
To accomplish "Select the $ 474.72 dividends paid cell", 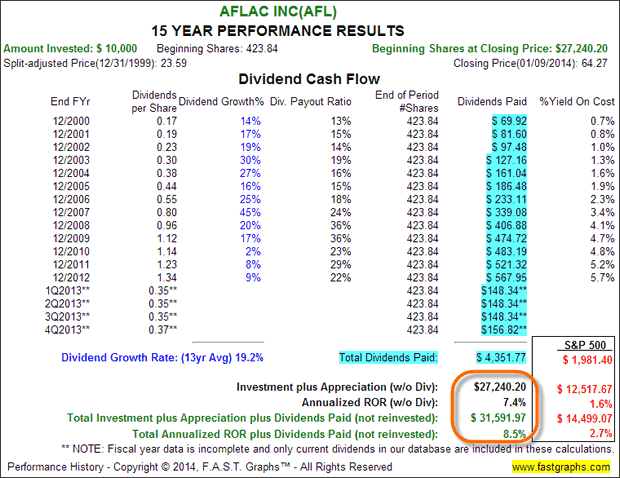I will [x=506, y=238].
